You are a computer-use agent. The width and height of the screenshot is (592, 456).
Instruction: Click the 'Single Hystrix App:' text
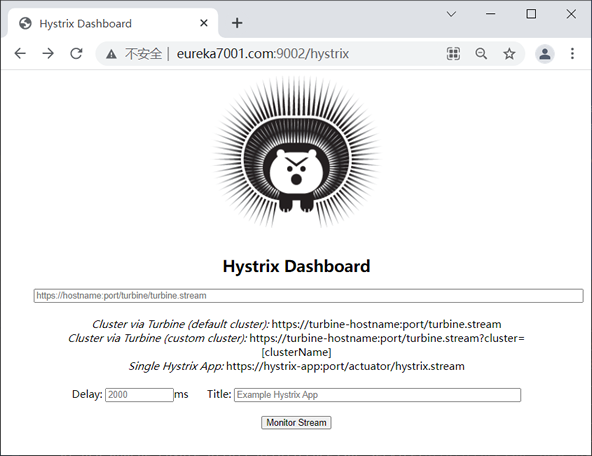click(x=176, y=366)
